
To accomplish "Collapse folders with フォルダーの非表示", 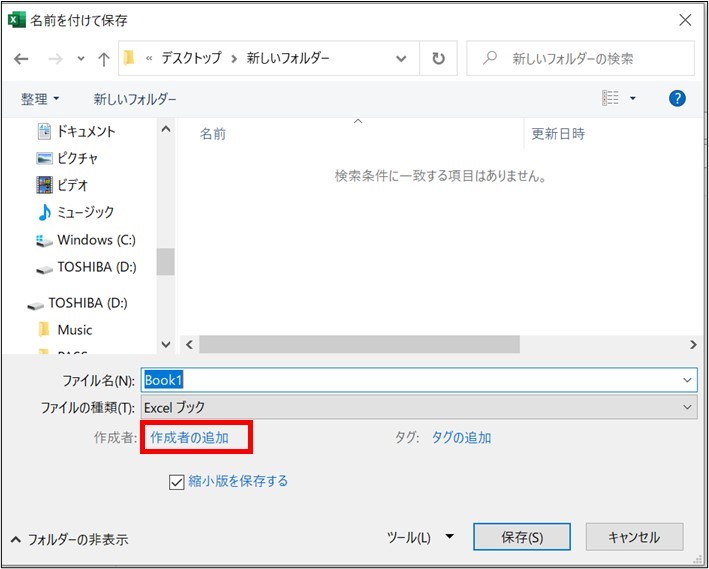I will pos(70,540).
